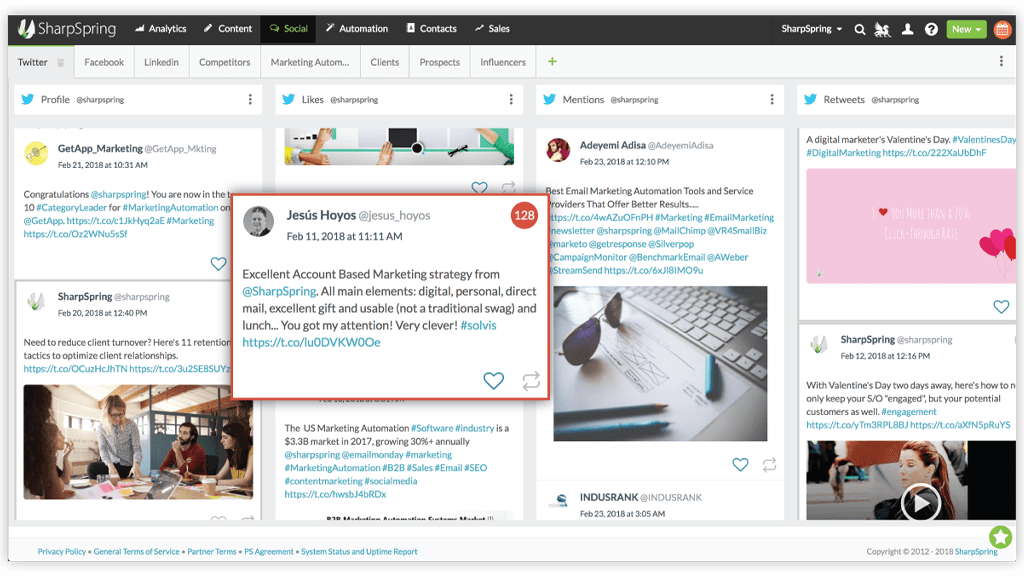
Task: Open the Influencers tab
Action: click(x=503, y=62)
